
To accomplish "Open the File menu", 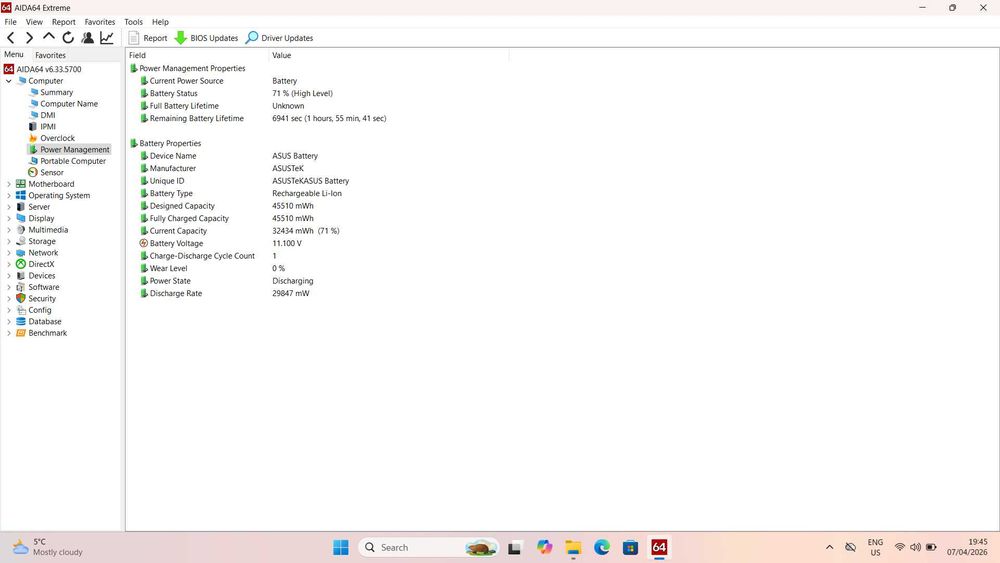I will pos(11,22).
